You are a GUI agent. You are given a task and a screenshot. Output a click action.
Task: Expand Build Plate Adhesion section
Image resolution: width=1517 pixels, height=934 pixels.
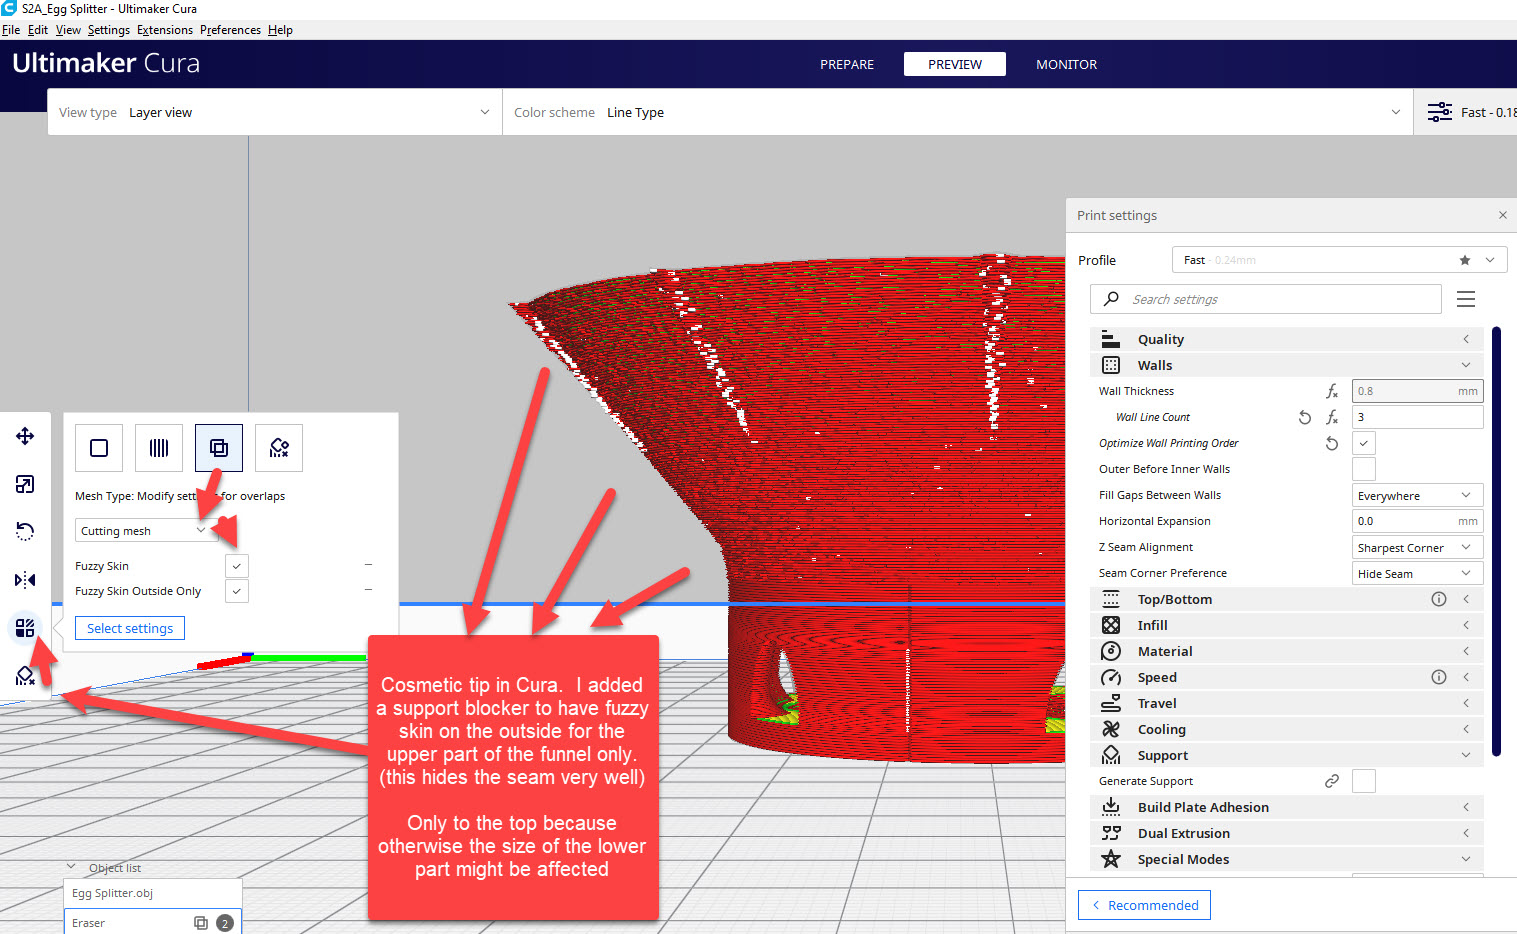pos(1286,807)
